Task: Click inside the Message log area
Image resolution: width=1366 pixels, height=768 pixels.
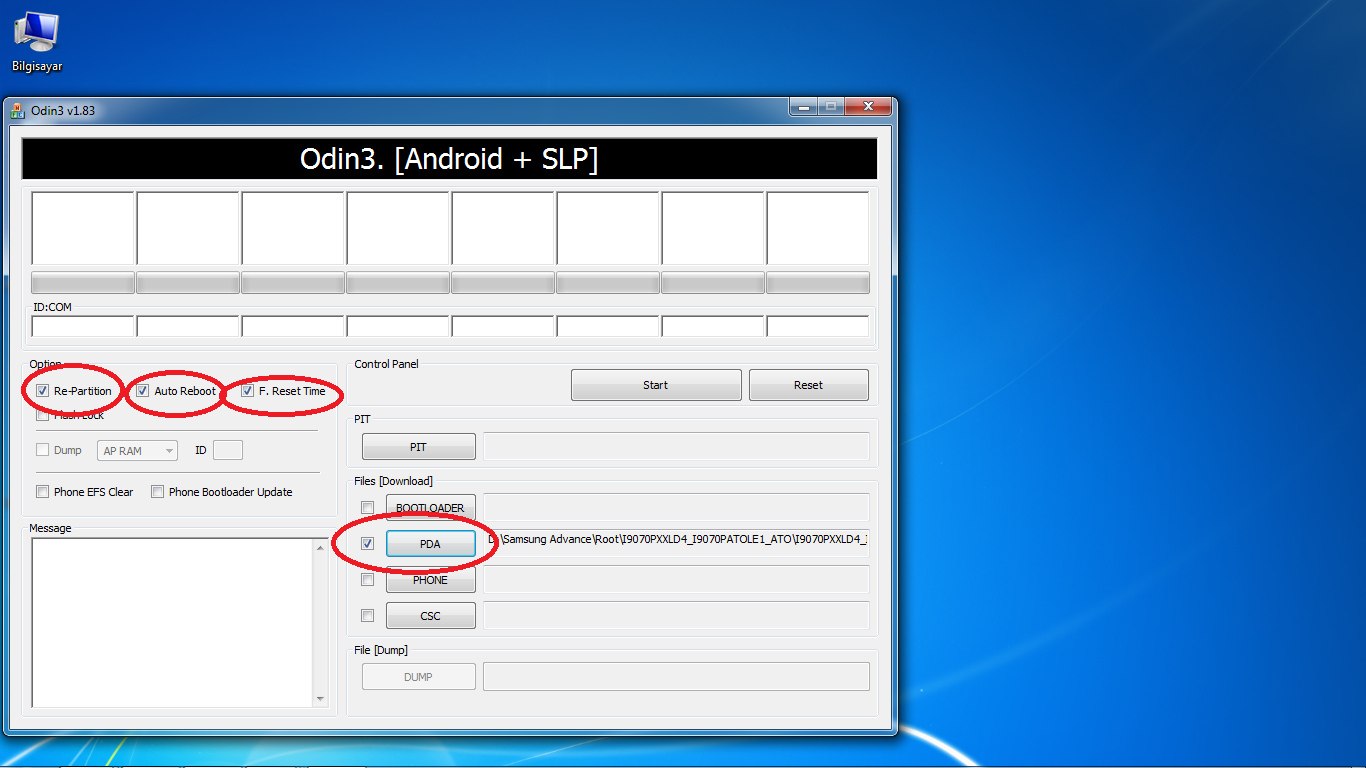Action: 172,623
